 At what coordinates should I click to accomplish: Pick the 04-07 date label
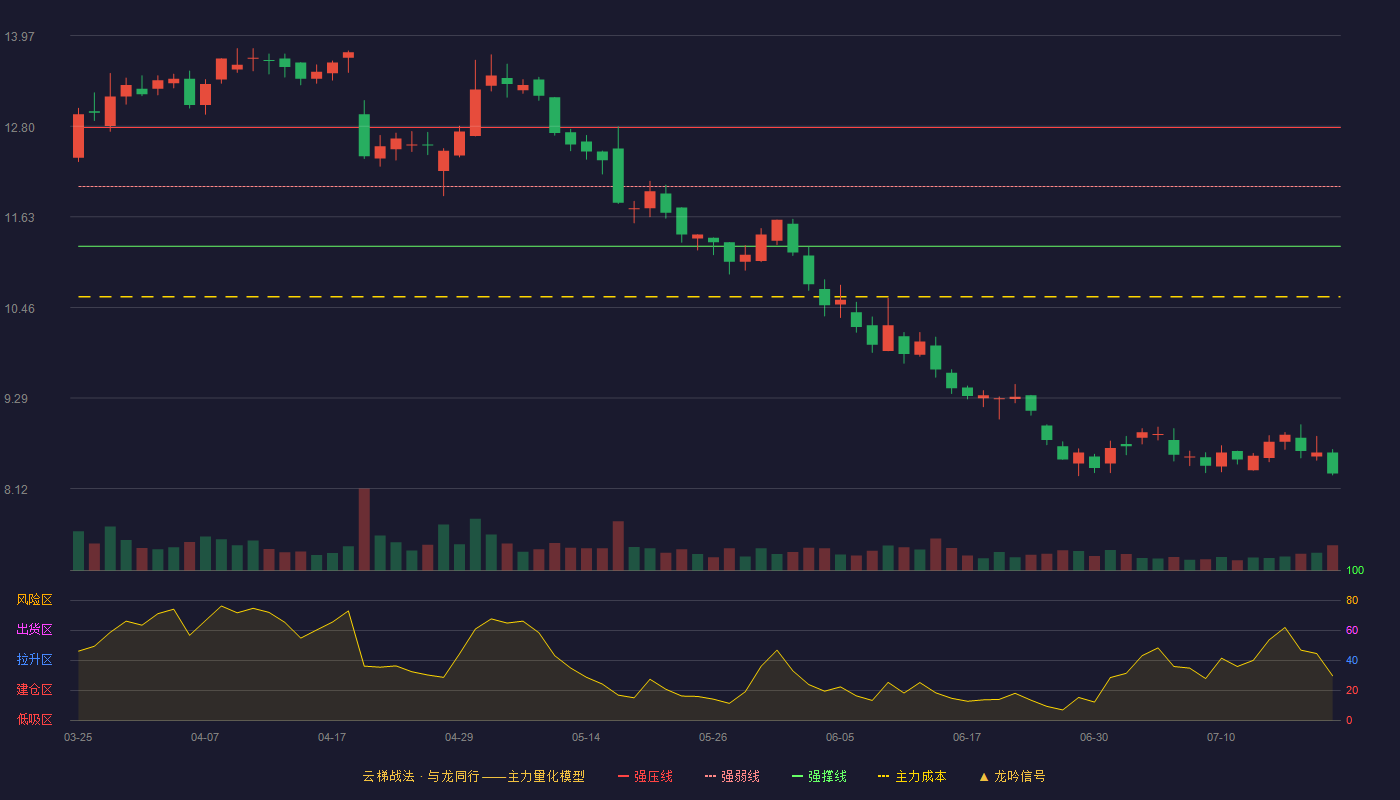pos(205,737)
